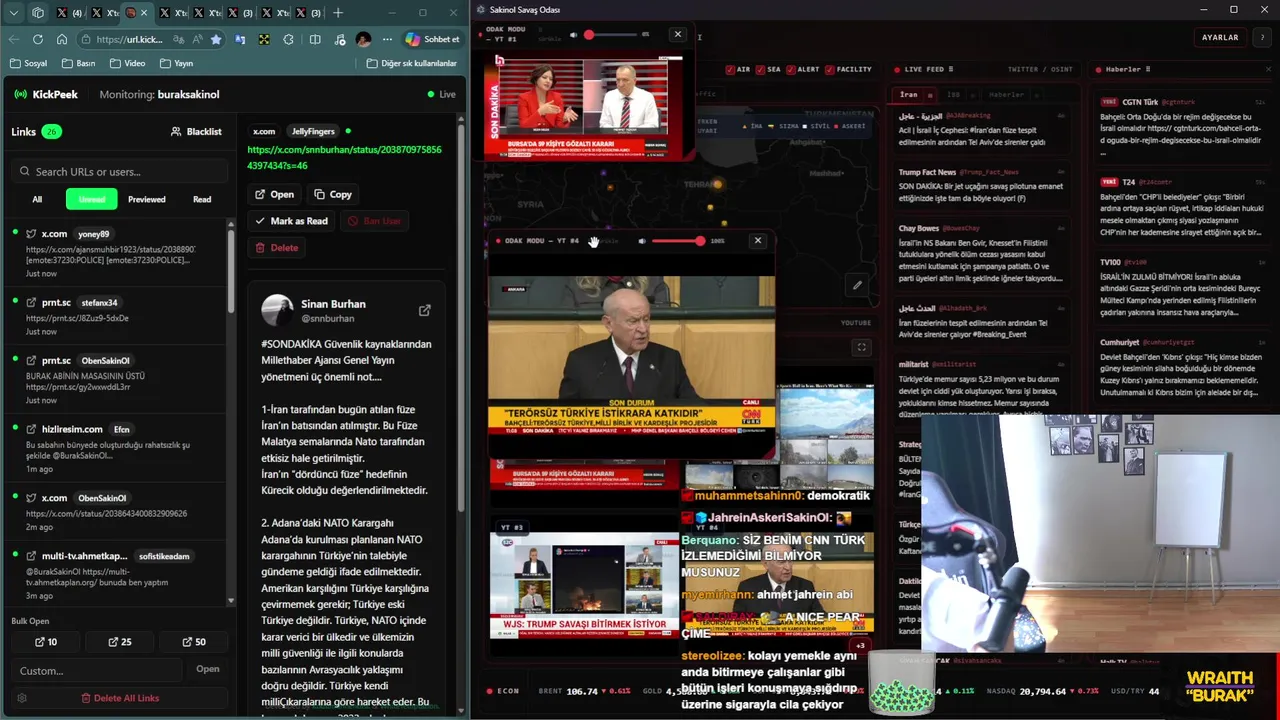Image resolution: width=1280 pixels, height=720 pixels.
Task: Reload the KickPeek page
Action: coord(38,39)
